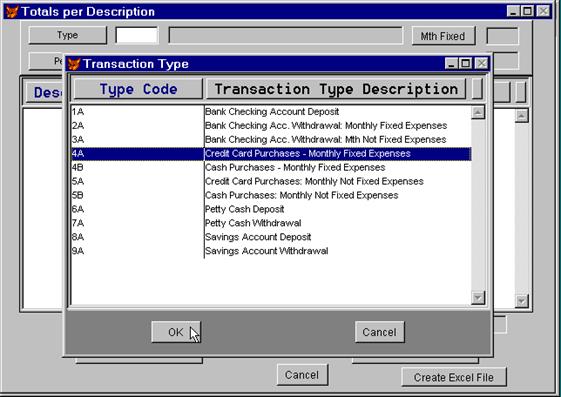Click the list's scroll down arrow
561x397 pixels.
pyautogui.click(x=478, y=298)
